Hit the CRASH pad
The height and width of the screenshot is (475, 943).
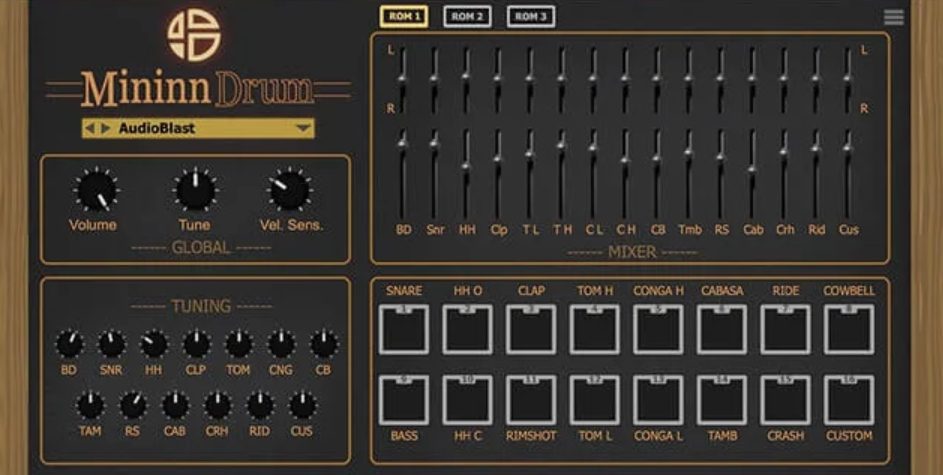coord(785,400)
